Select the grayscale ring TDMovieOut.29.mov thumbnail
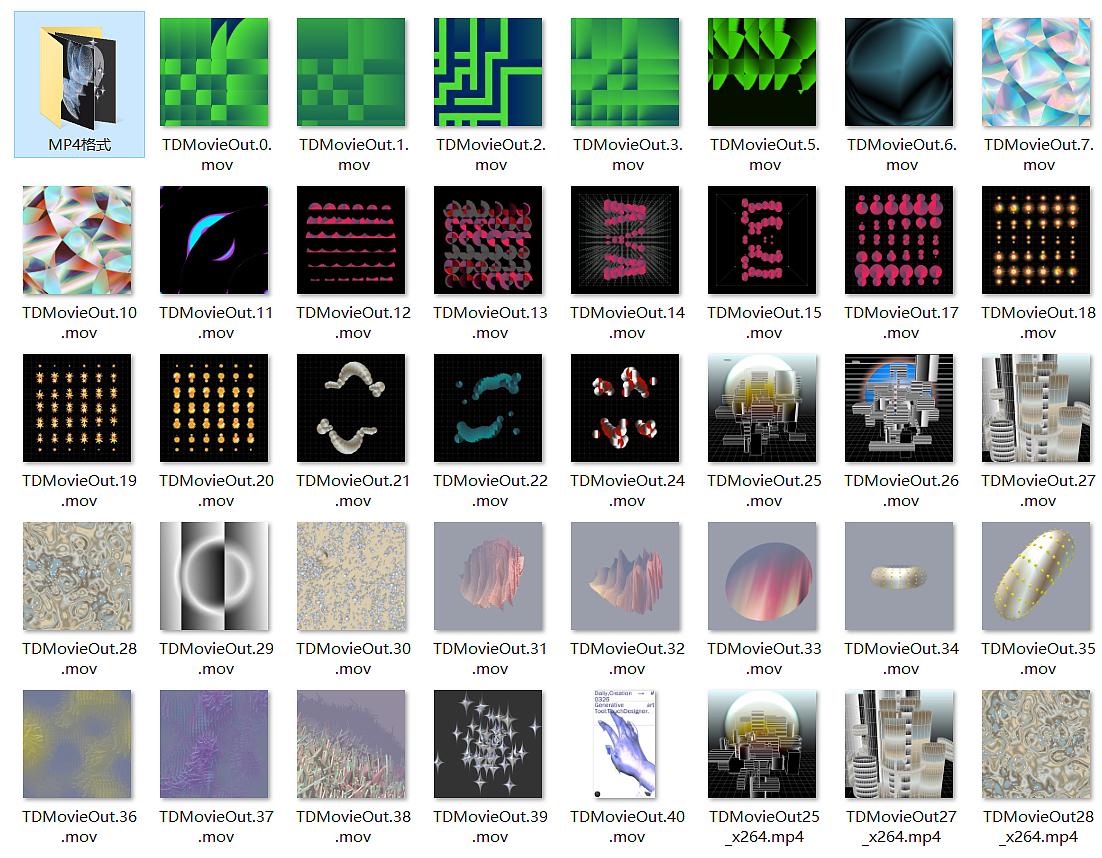 (x=214, y=576)
